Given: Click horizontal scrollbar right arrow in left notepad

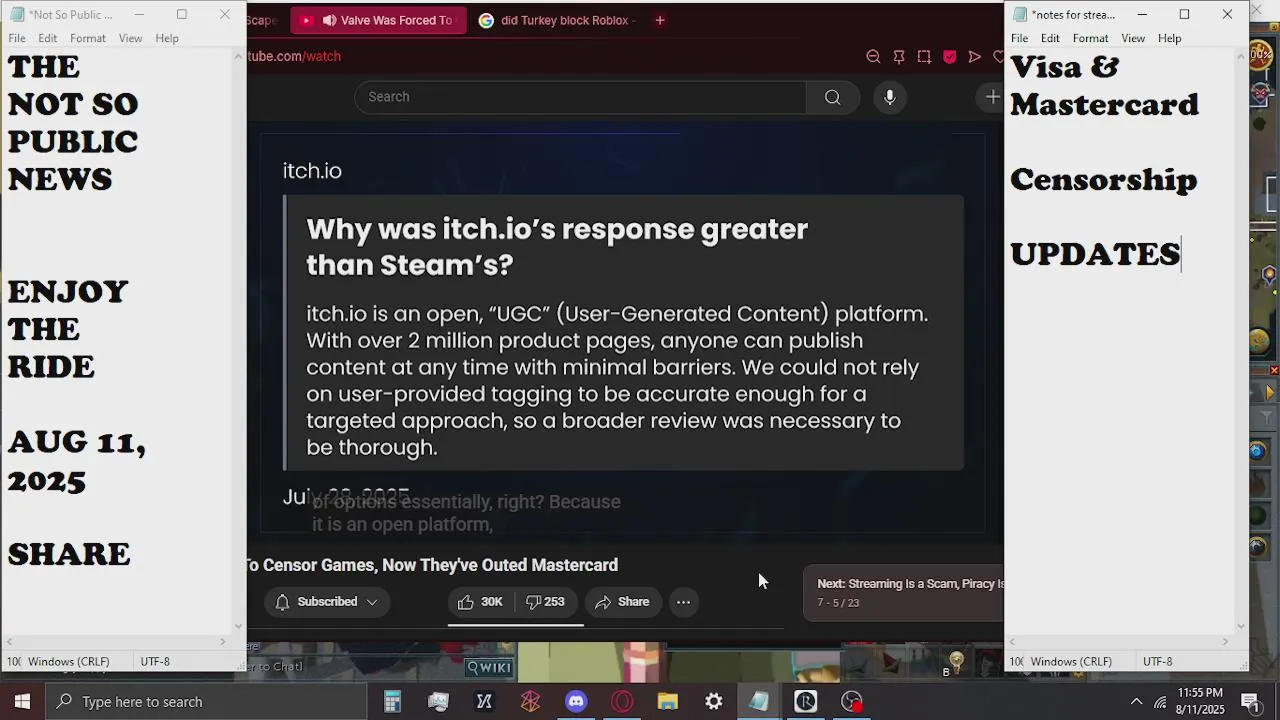Looking at the screenshot, I should click(223, 642).
